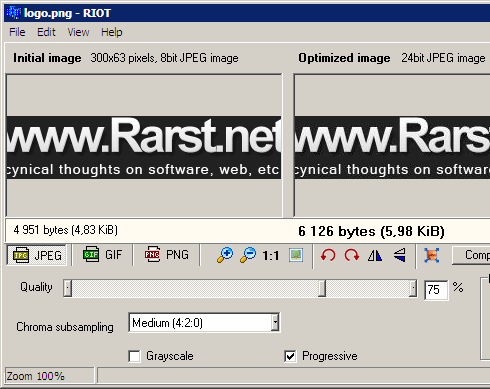Click the "Optimized image" heading
Screen dimensions: 490x389
(344, 58)
